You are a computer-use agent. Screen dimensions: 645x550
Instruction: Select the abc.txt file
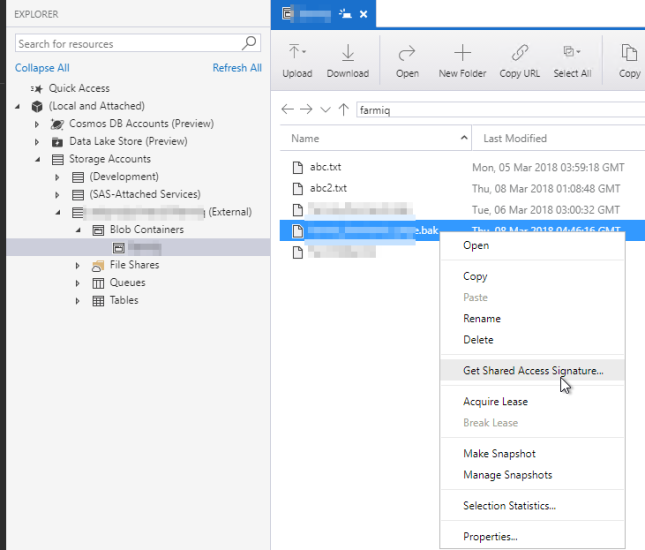(325, 167)
